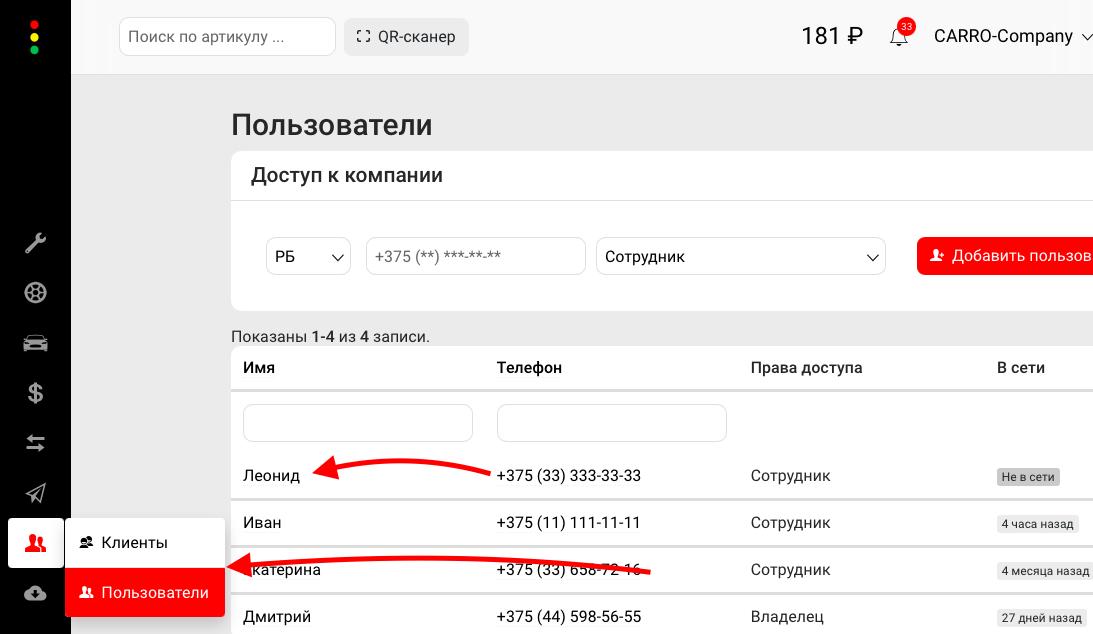Viewport: 1093px width, 634px height.
Task: Click the 27 дней назад badge
Action: [1041, 618]
